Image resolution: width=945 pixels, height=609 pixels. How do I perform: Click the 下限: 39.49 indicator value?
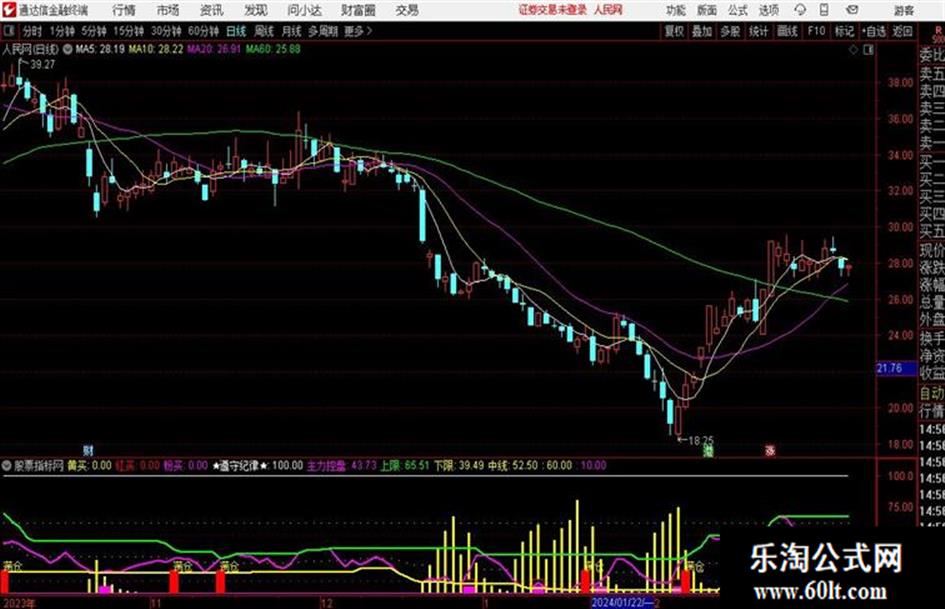[459, 465]
